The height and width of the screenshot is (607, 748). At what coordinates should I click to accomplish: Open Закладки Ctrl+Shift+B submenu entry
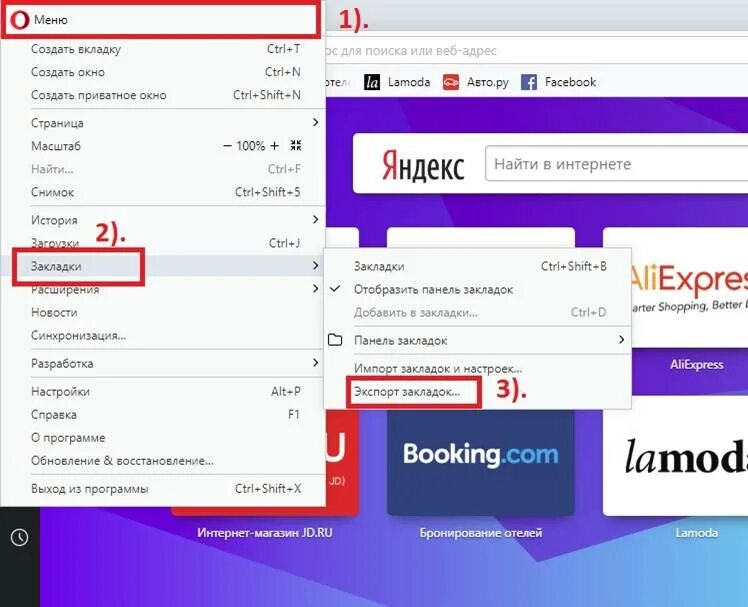(477, 266)
